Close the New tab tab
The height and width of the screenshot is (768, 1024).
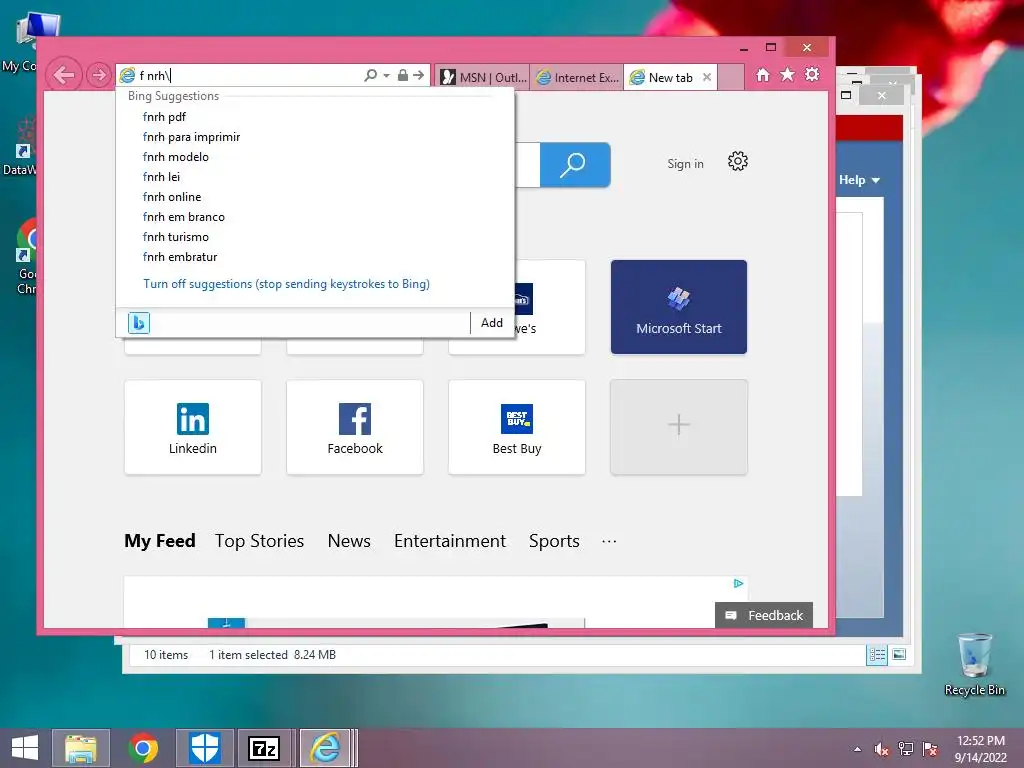click(707, 77)
